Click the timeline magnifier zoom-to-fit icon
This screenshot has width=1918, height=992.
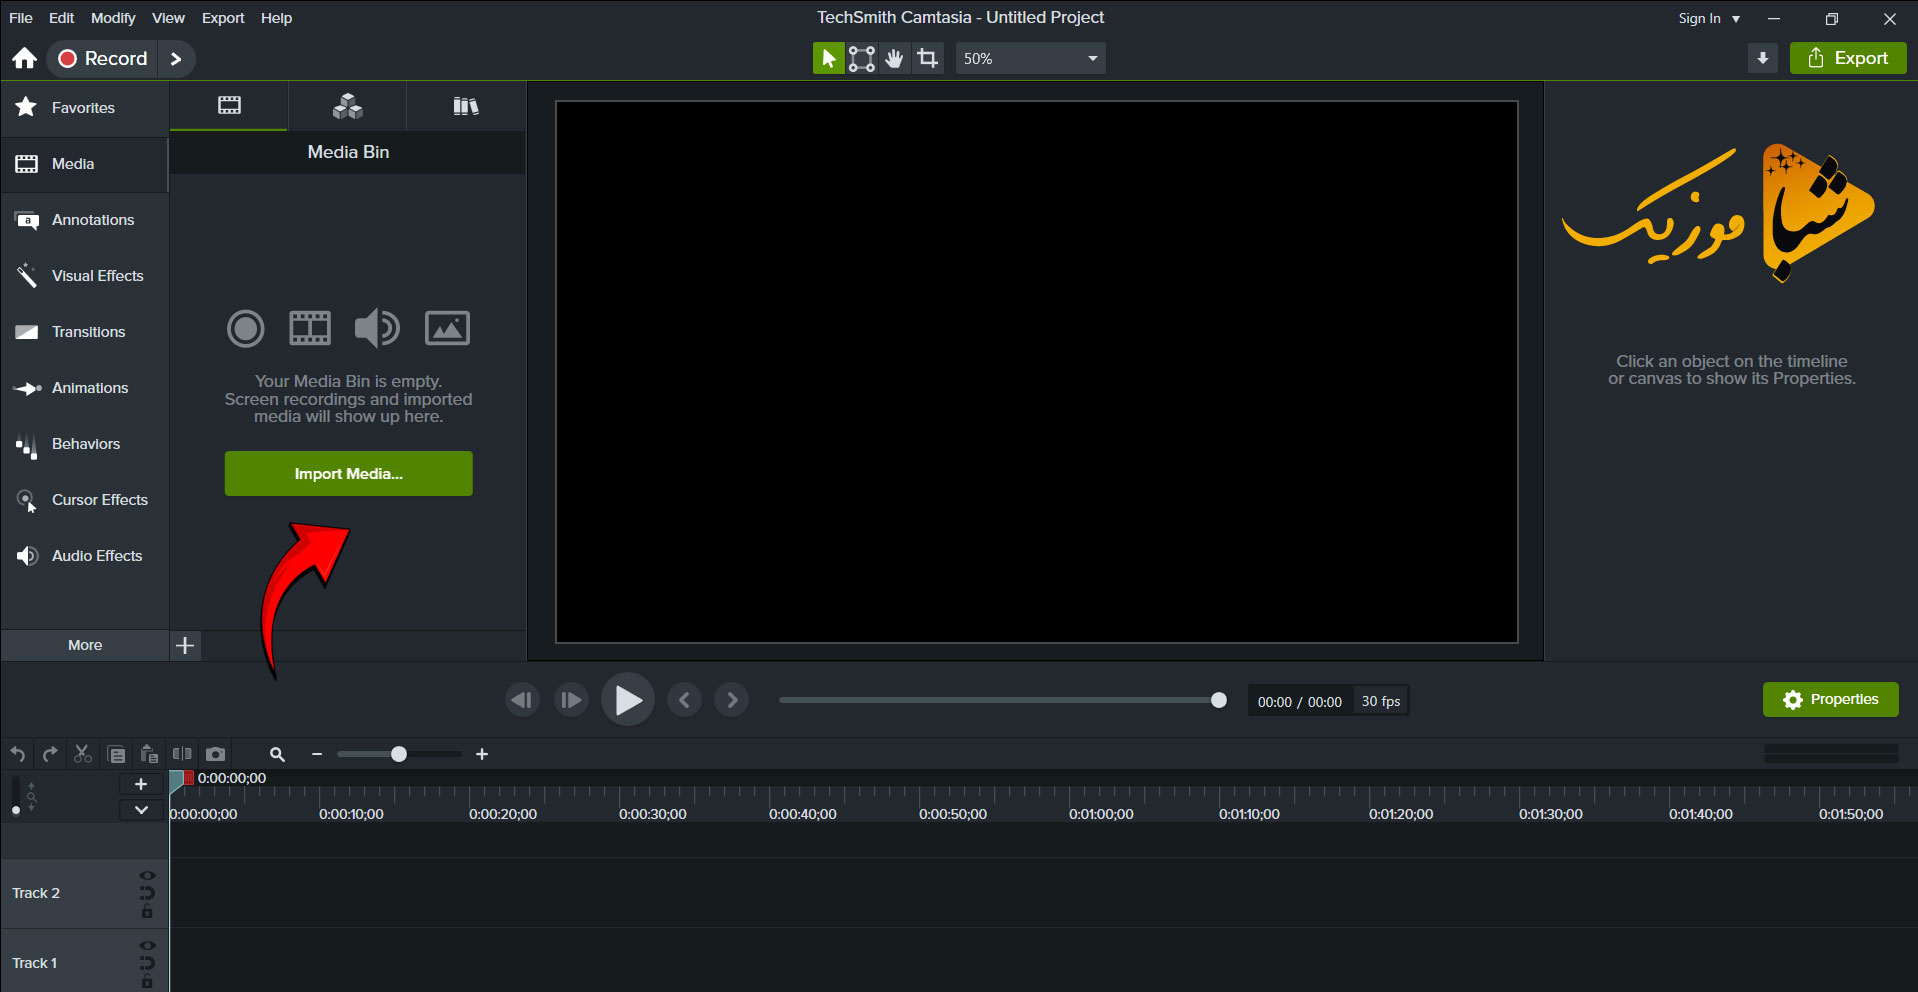pyautogui.click(x=277, y=754)
